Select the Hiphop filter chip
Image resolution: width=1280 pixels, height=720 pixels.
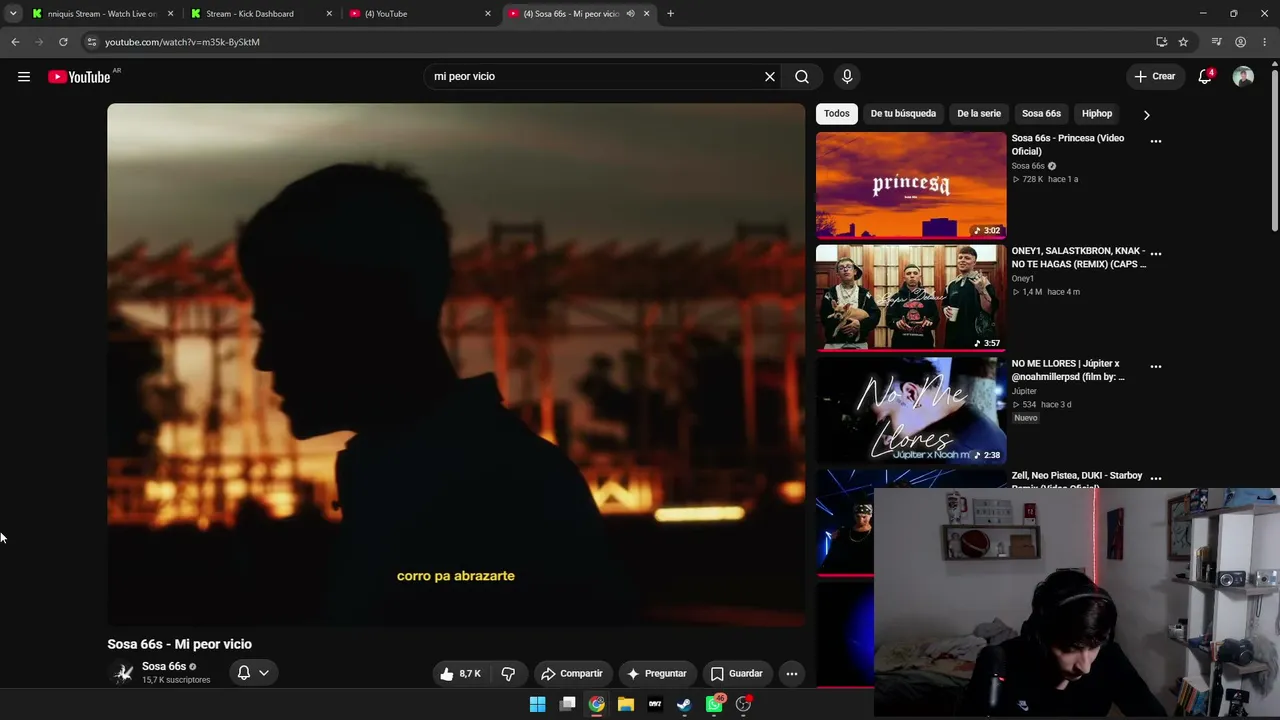click(1097, 114)
